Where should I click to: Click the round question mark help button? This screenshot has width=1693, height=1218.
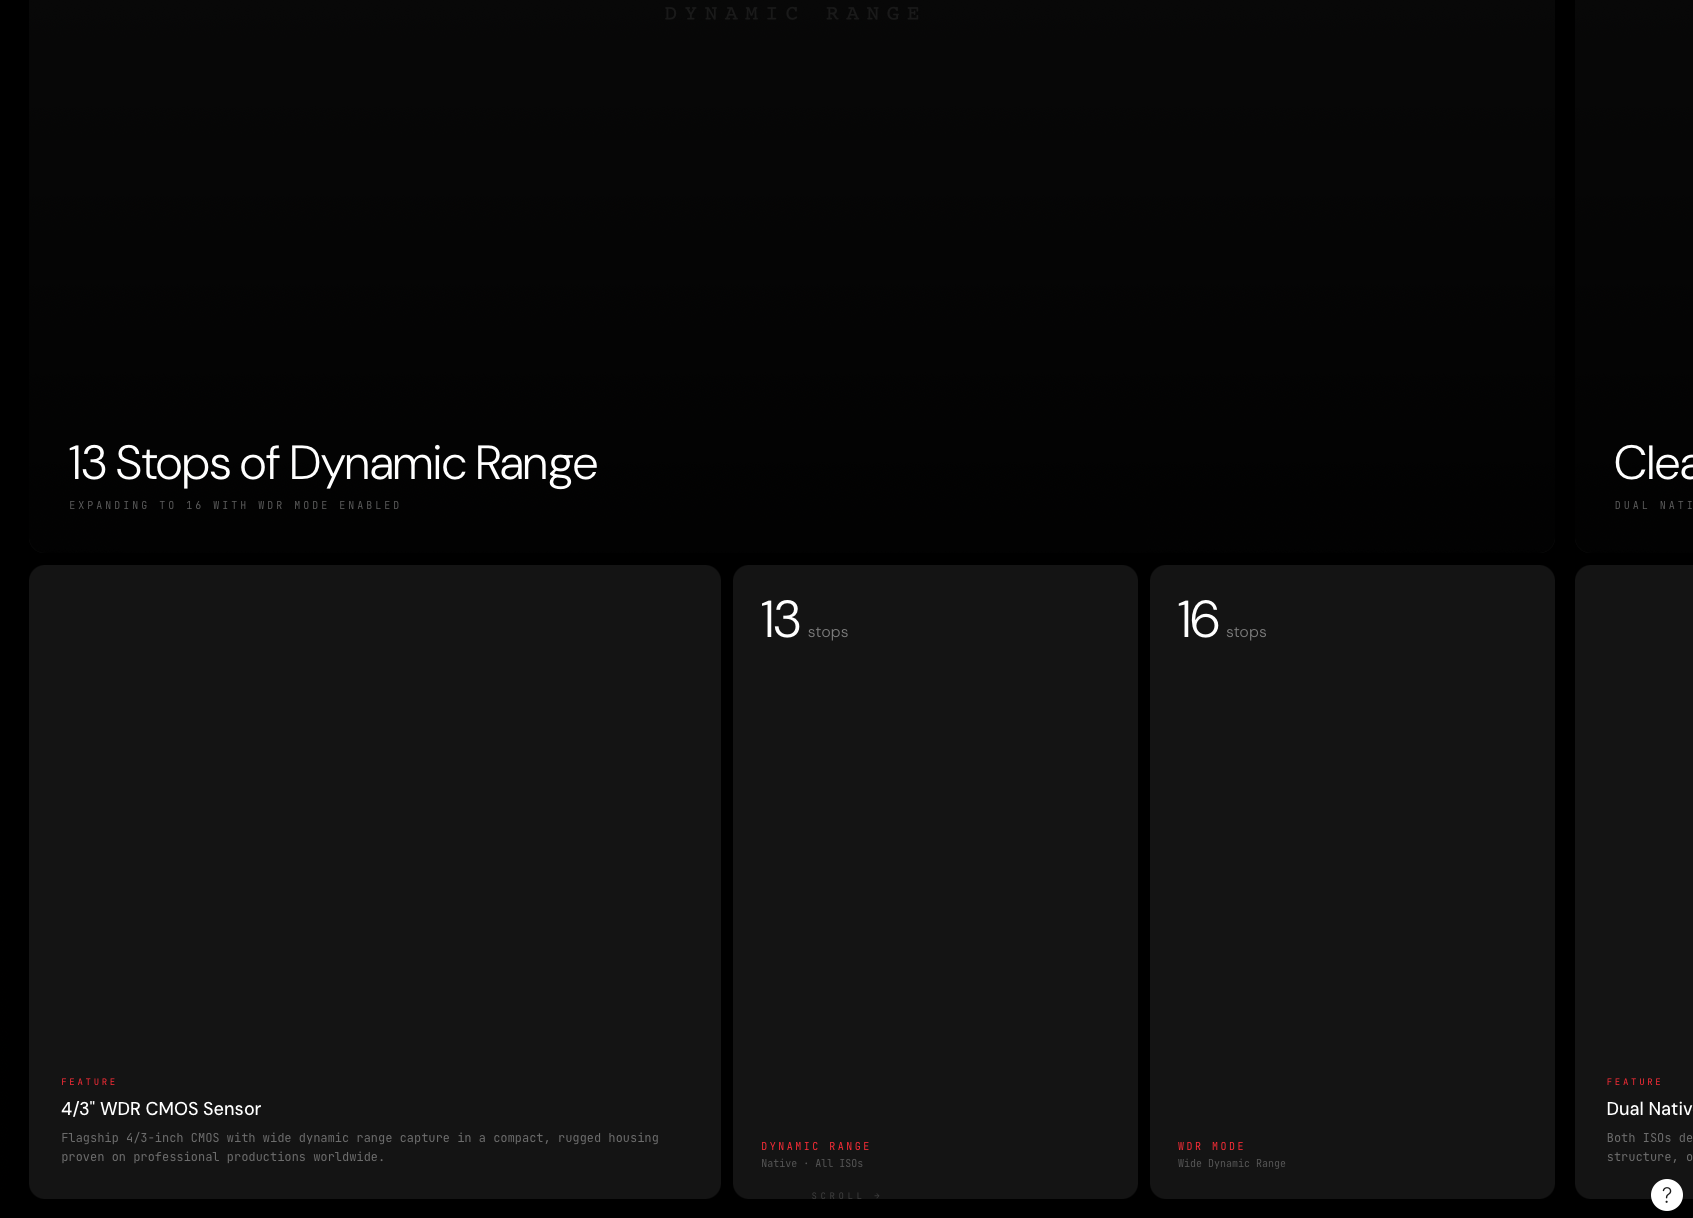(1666, 1194)
